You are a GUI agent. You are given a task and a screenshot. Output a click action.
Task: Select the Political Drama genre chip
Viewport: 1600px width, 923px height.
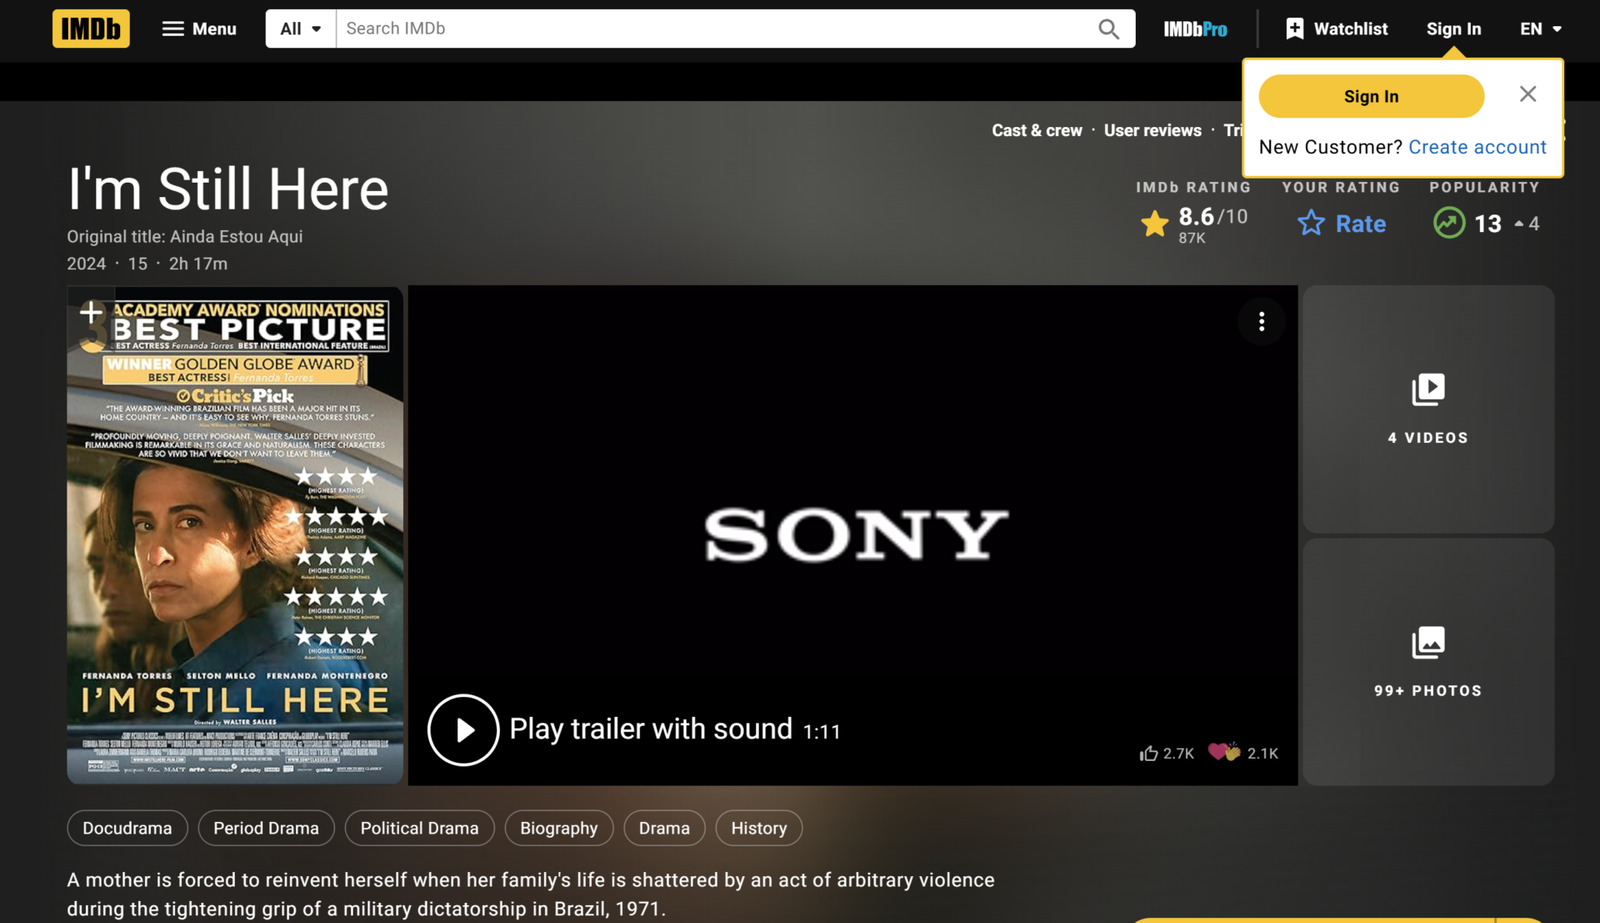[419, 828]
